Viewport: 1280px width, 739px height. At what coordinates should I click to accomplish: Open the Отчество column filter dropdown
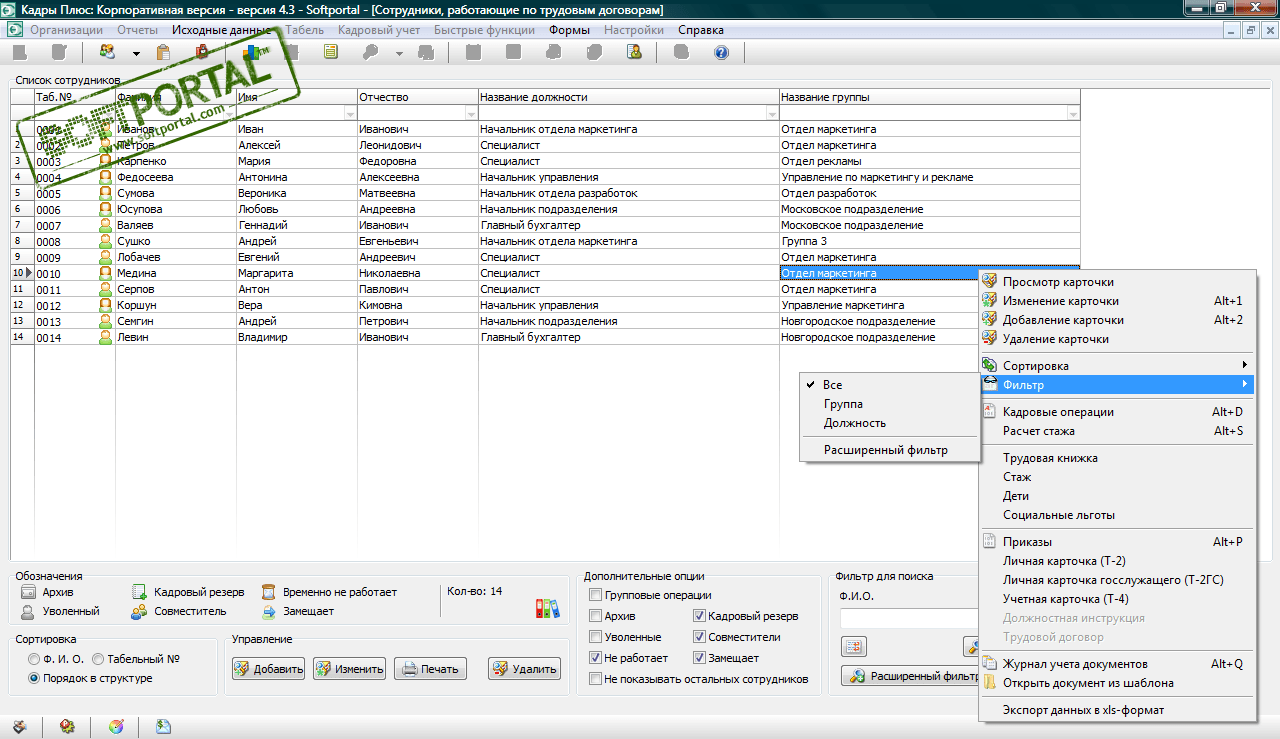[470, 115]
